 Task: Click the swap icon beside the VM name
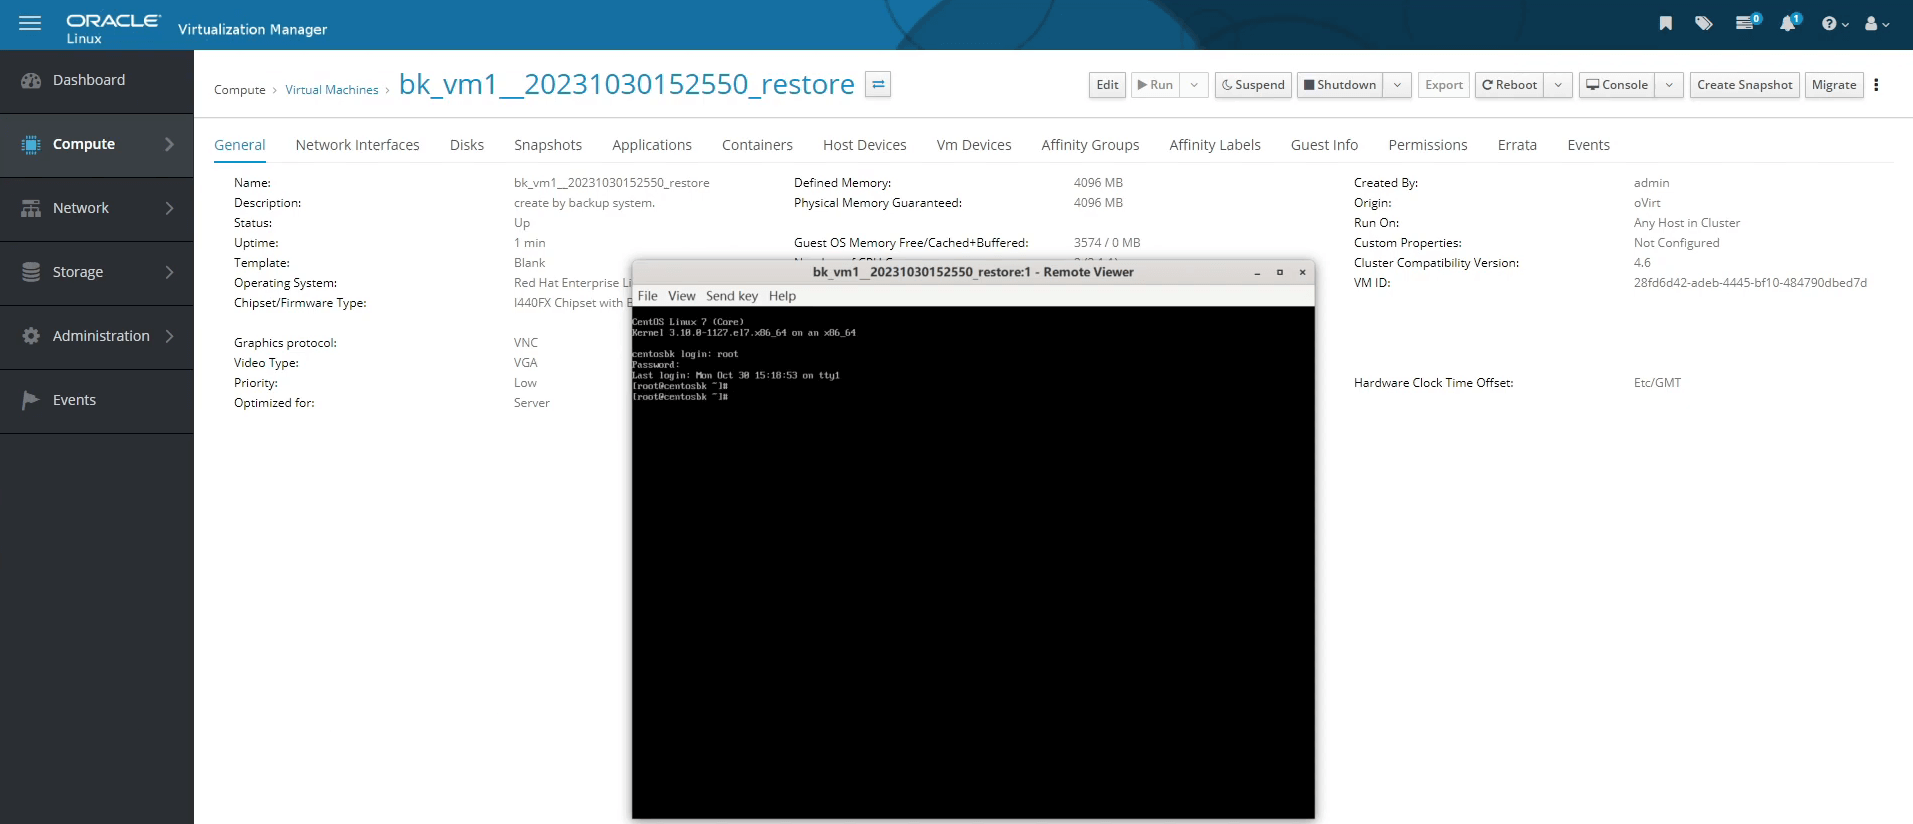pos(878,84)
